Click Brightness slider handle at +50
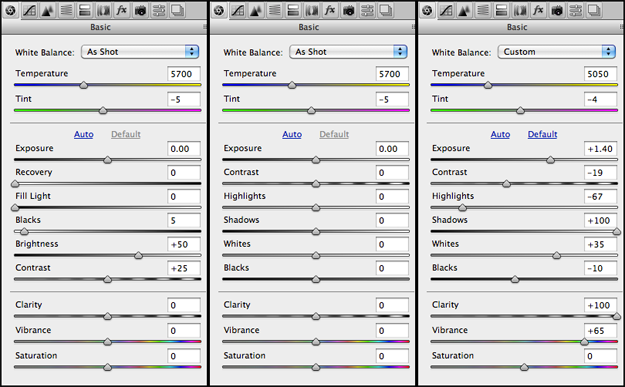 tap(138, 255)
